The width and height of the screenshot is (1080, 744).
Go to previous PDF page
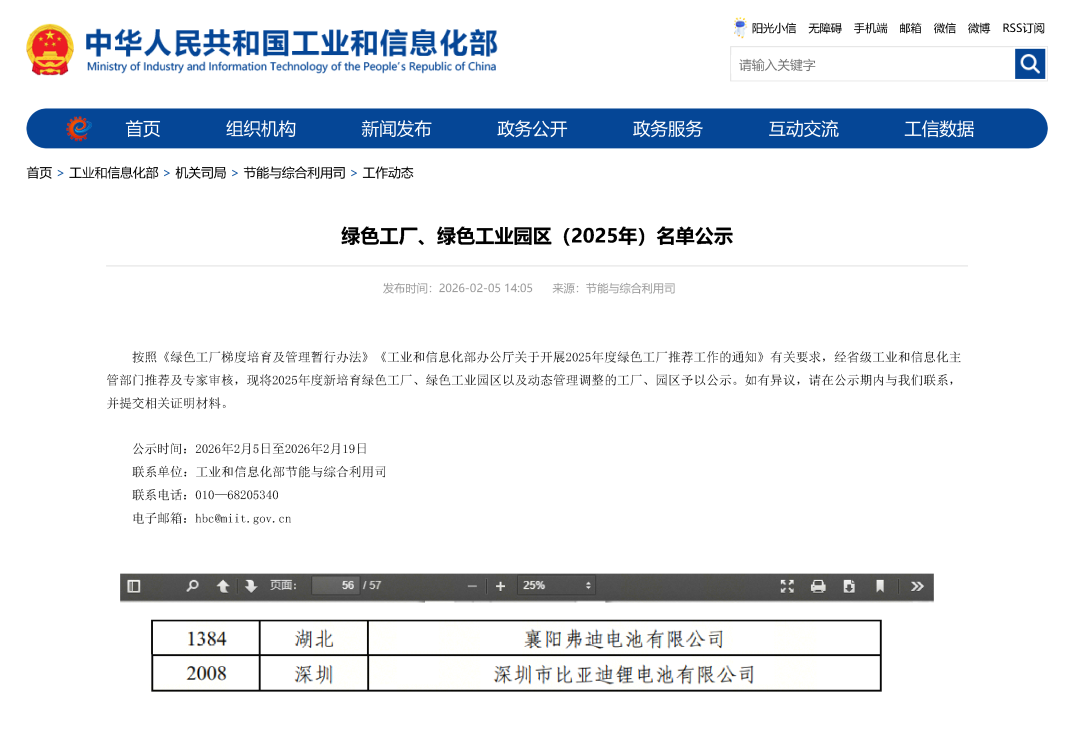tap(223, 586)
